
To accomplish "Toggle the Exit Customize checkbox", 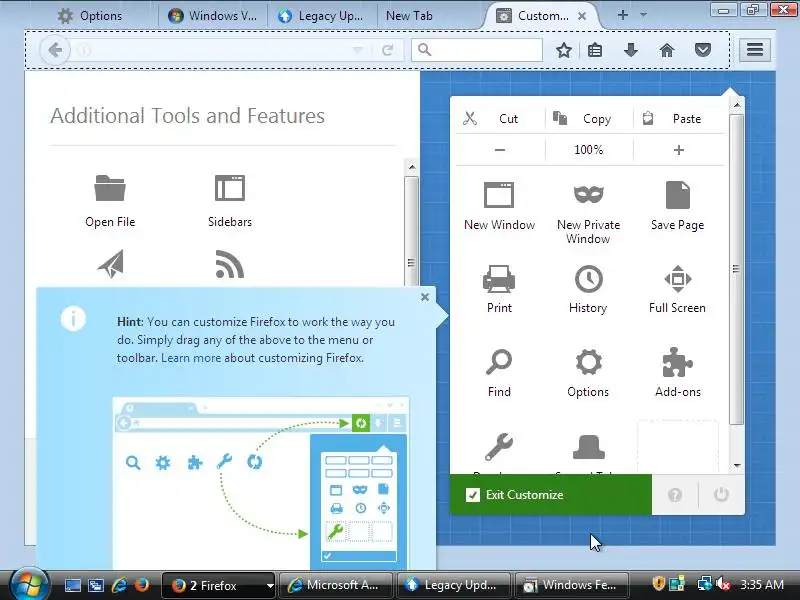I will tap(473, 495).
